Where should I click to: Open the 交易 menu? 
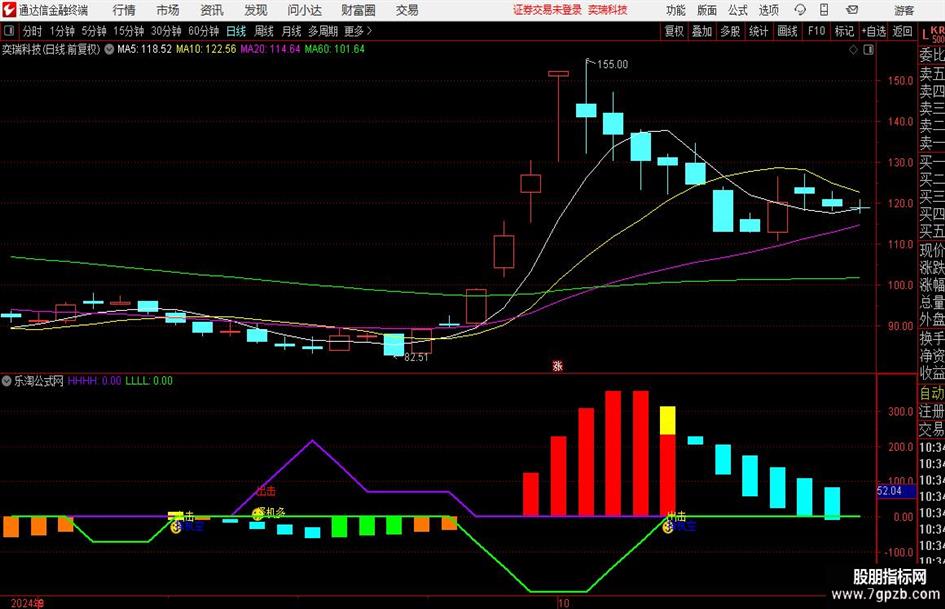pos(407,10)
